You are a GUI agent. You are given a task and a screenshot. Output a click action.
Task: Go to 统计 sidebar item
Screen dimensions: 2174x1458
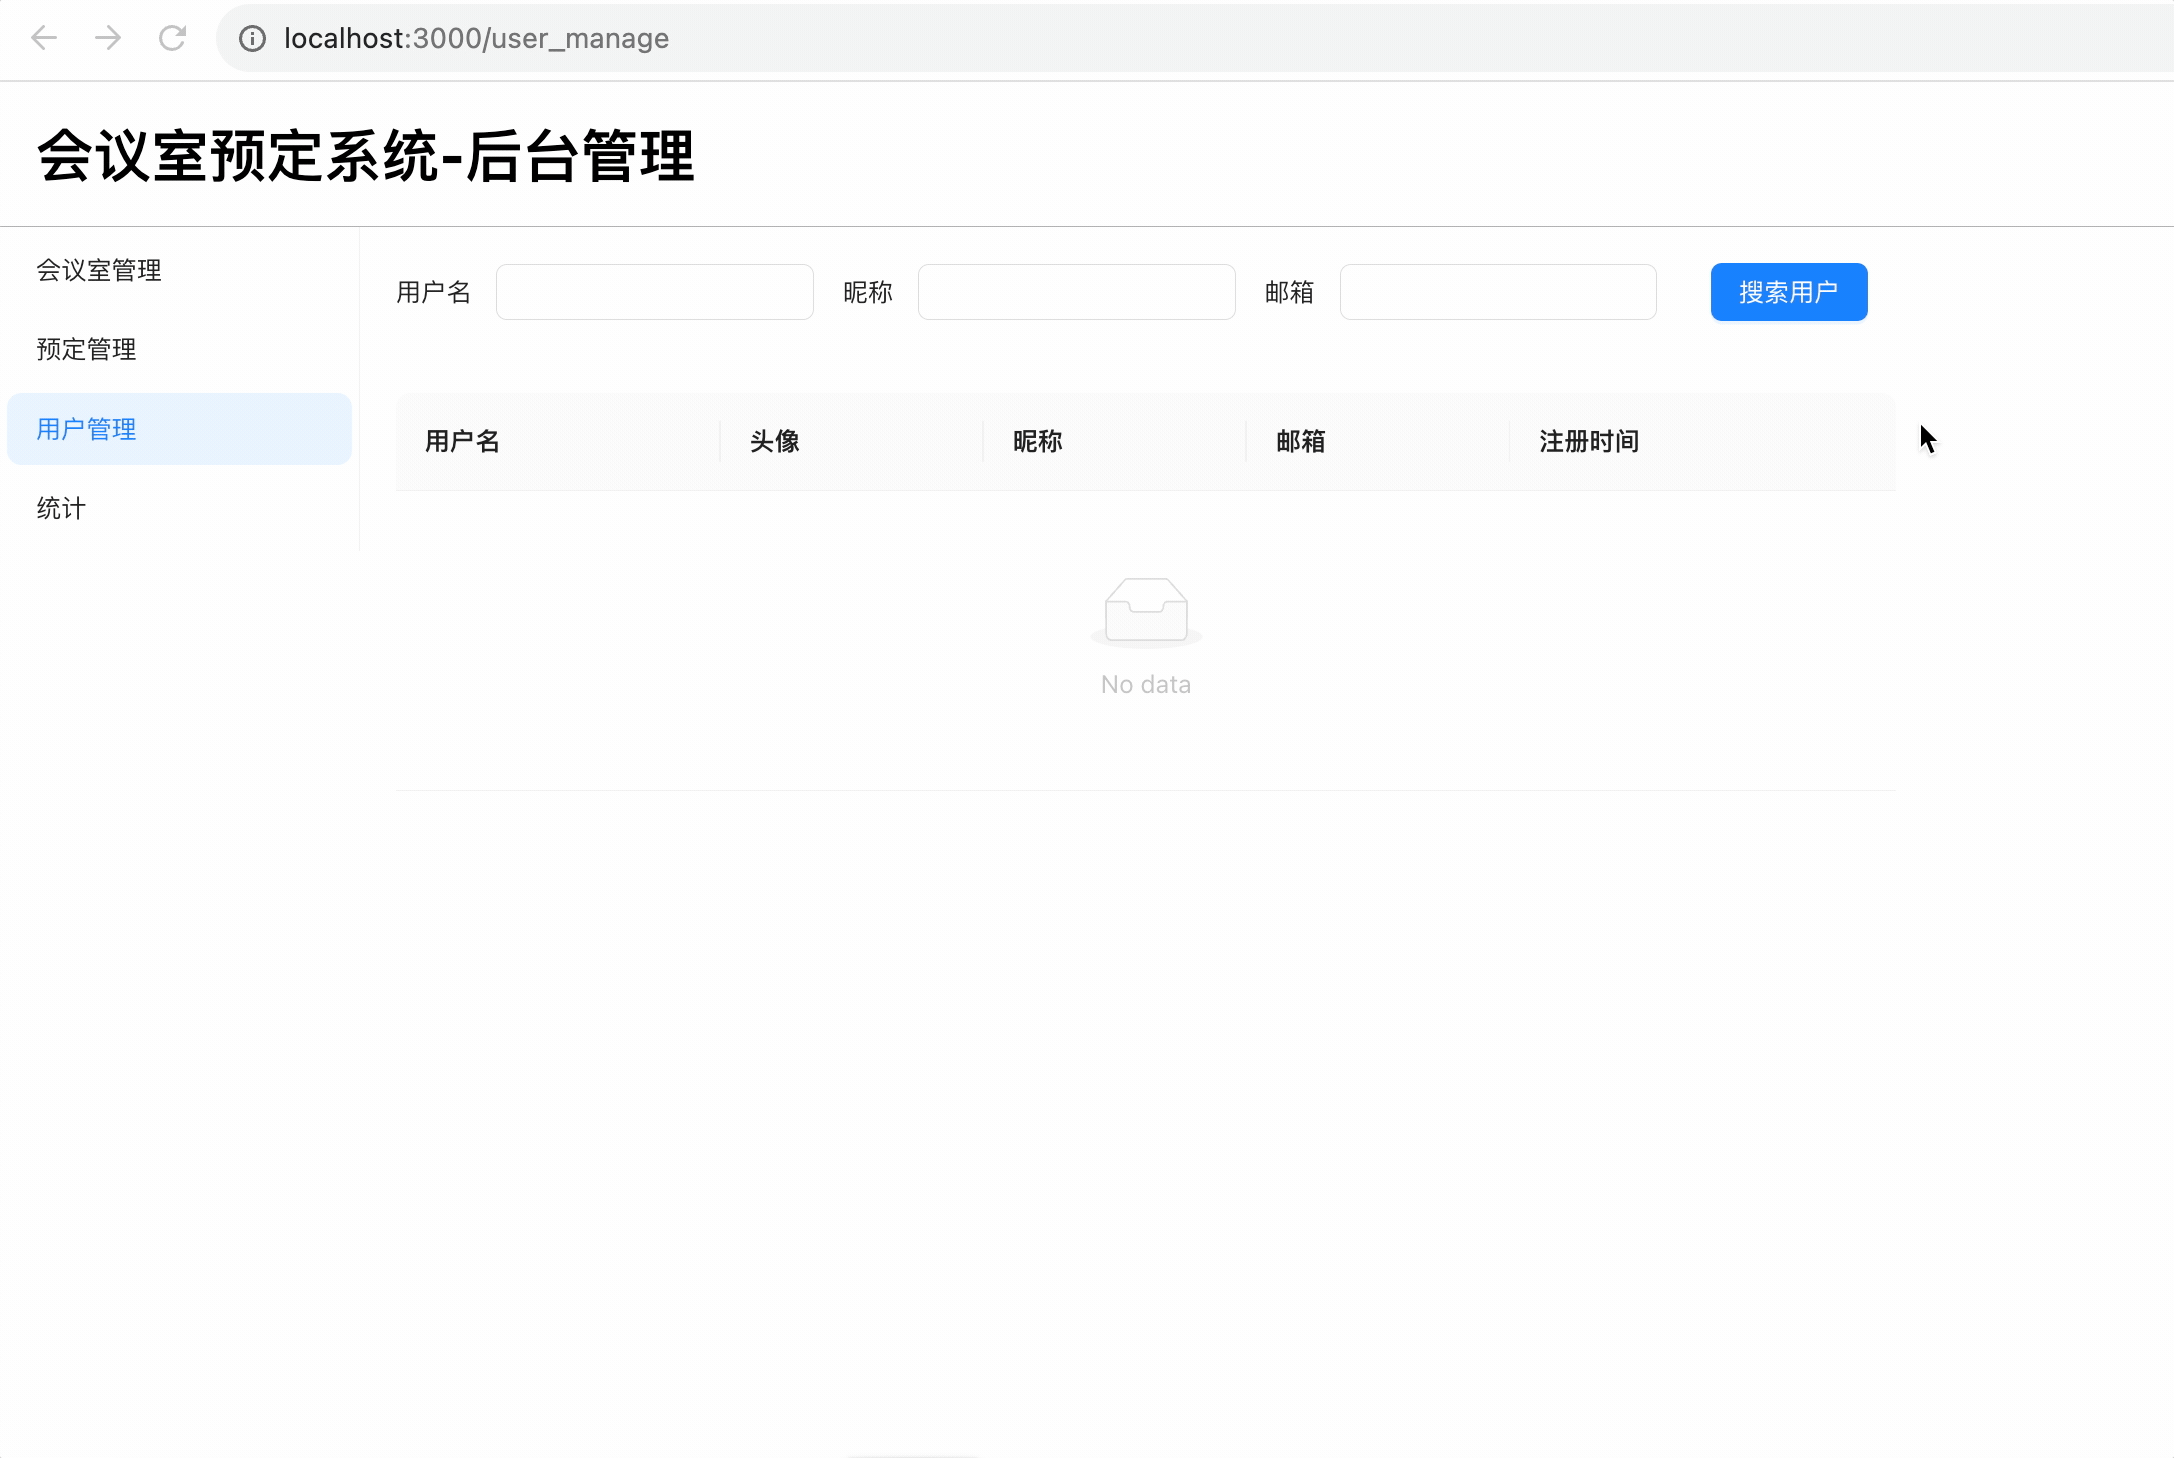(61, 508)
